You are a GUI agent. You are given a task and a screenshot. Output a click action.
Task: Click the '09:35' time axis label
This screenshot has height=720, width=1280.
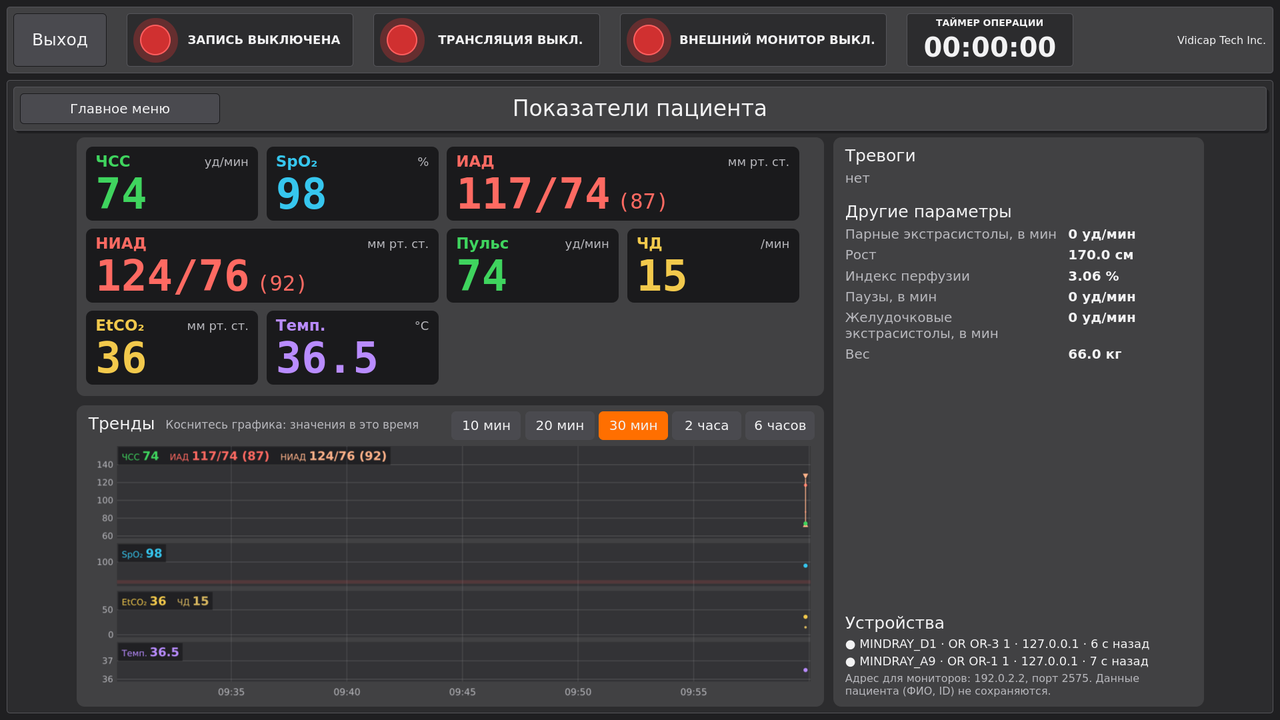point(231,692)
